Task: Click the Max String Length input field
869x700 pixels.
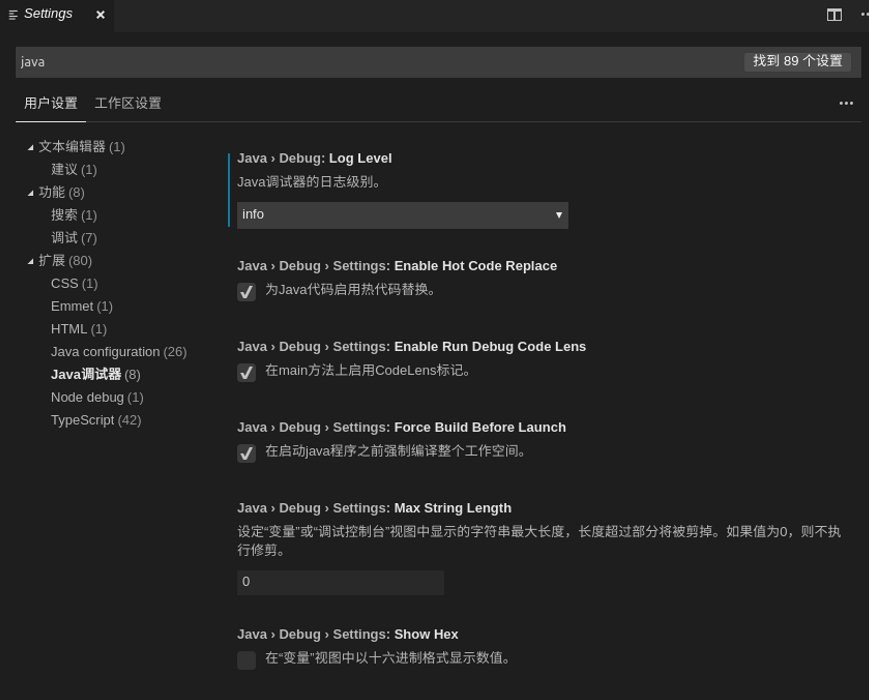Action: 340,581
